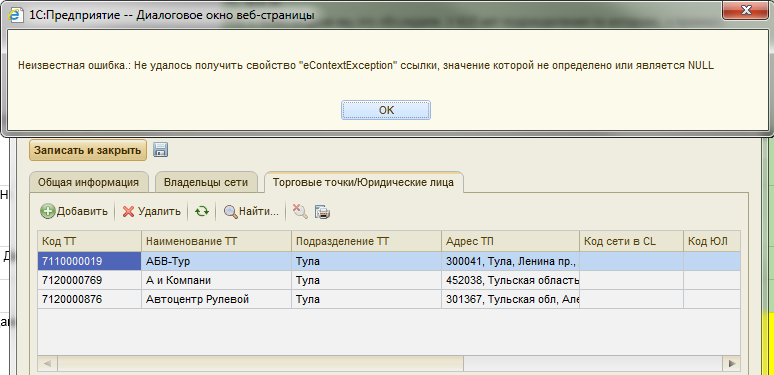Save using the floppy disk icon
This screenshot has width=774, height=375.
(x=160, y=150)
